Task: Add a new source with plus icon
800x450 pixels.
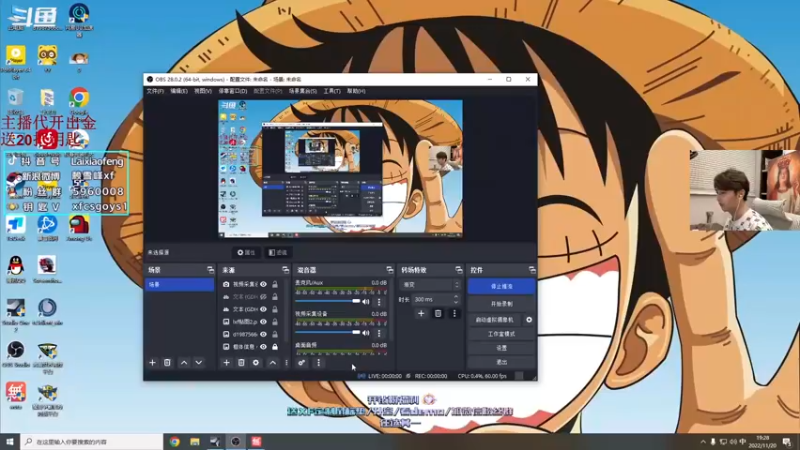Action: point(227,363)
